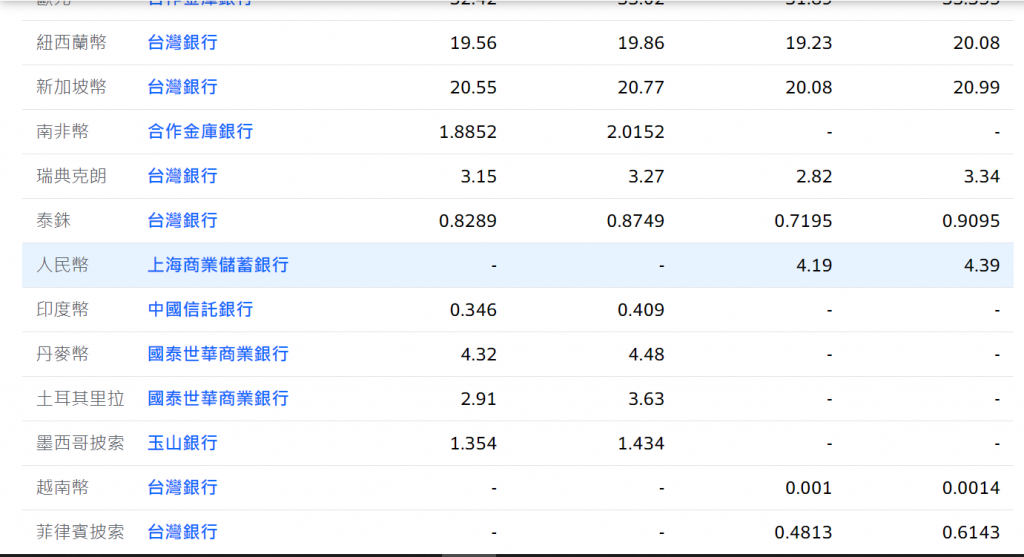The image size is (1024, 557).
Task: Click the value 0.001 in 越南幣 row
Action: pos(808,487)
